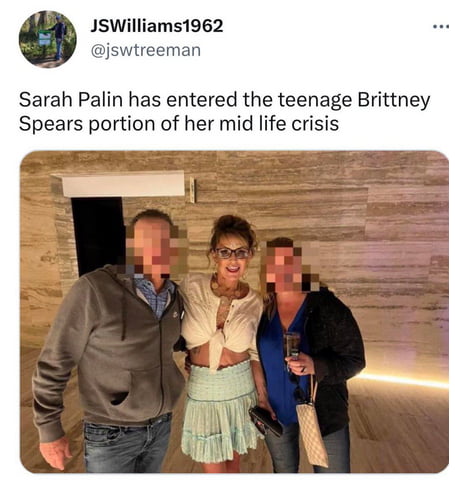This screenshot has height=487, width=455.
Task: Open the @jswtreeman handle link
Action: point(146,50)
